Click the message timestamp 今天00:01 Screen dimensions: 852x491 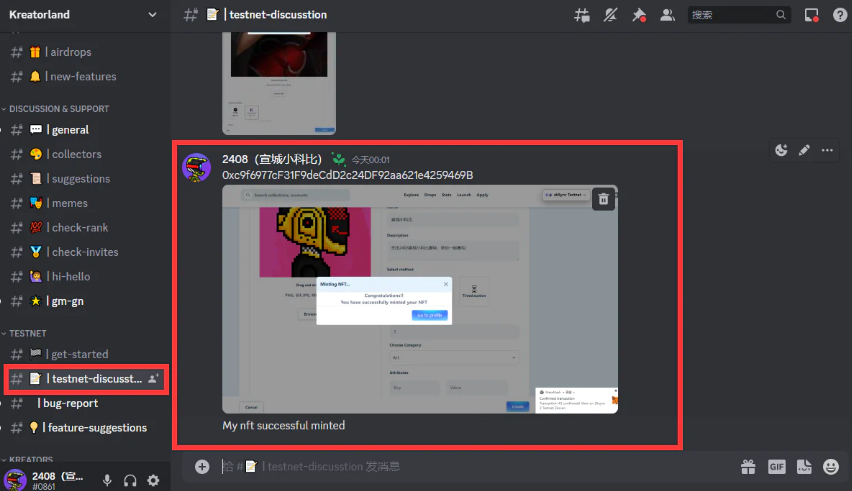point(371,160)
